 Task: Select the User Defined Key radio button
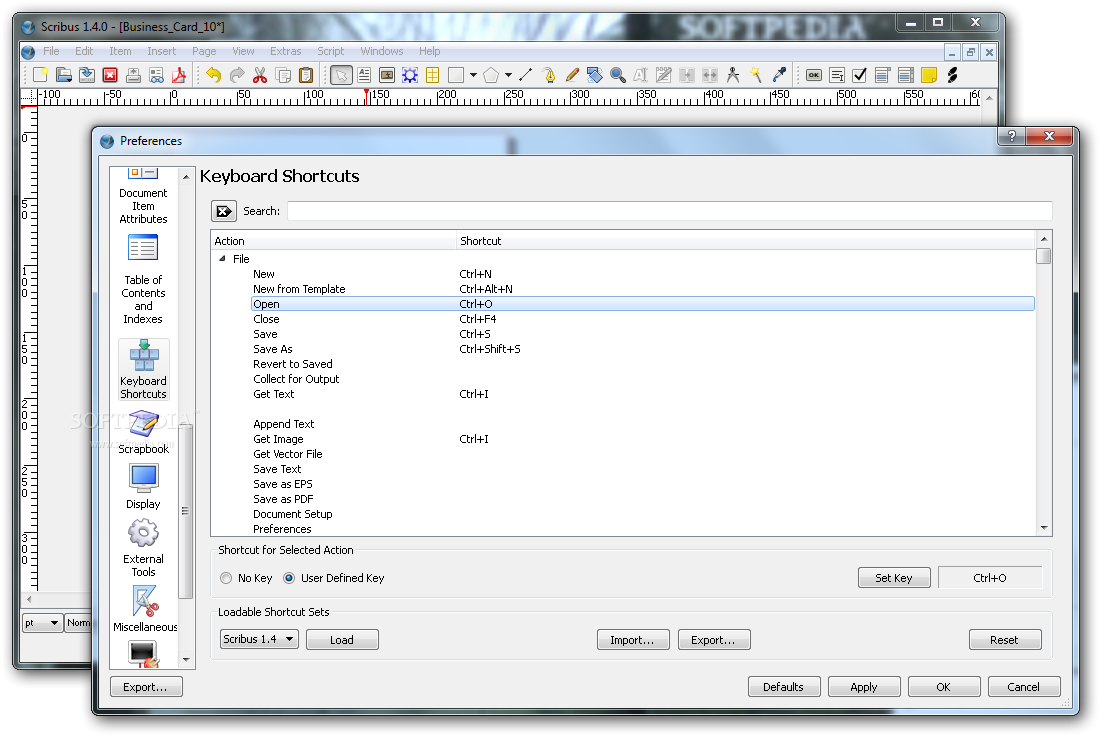pyautogui.click(x=289, y=578)
